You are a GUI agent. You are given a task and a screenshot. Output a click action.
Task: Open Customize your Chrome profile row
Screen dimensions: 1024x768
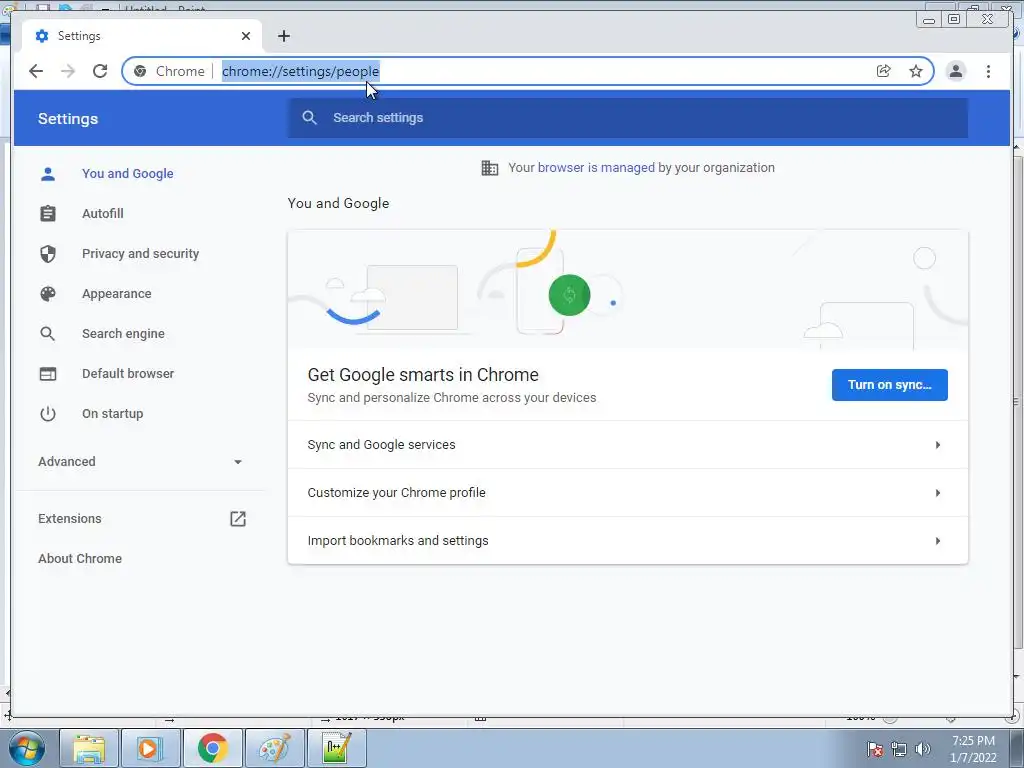coord(628,492)
